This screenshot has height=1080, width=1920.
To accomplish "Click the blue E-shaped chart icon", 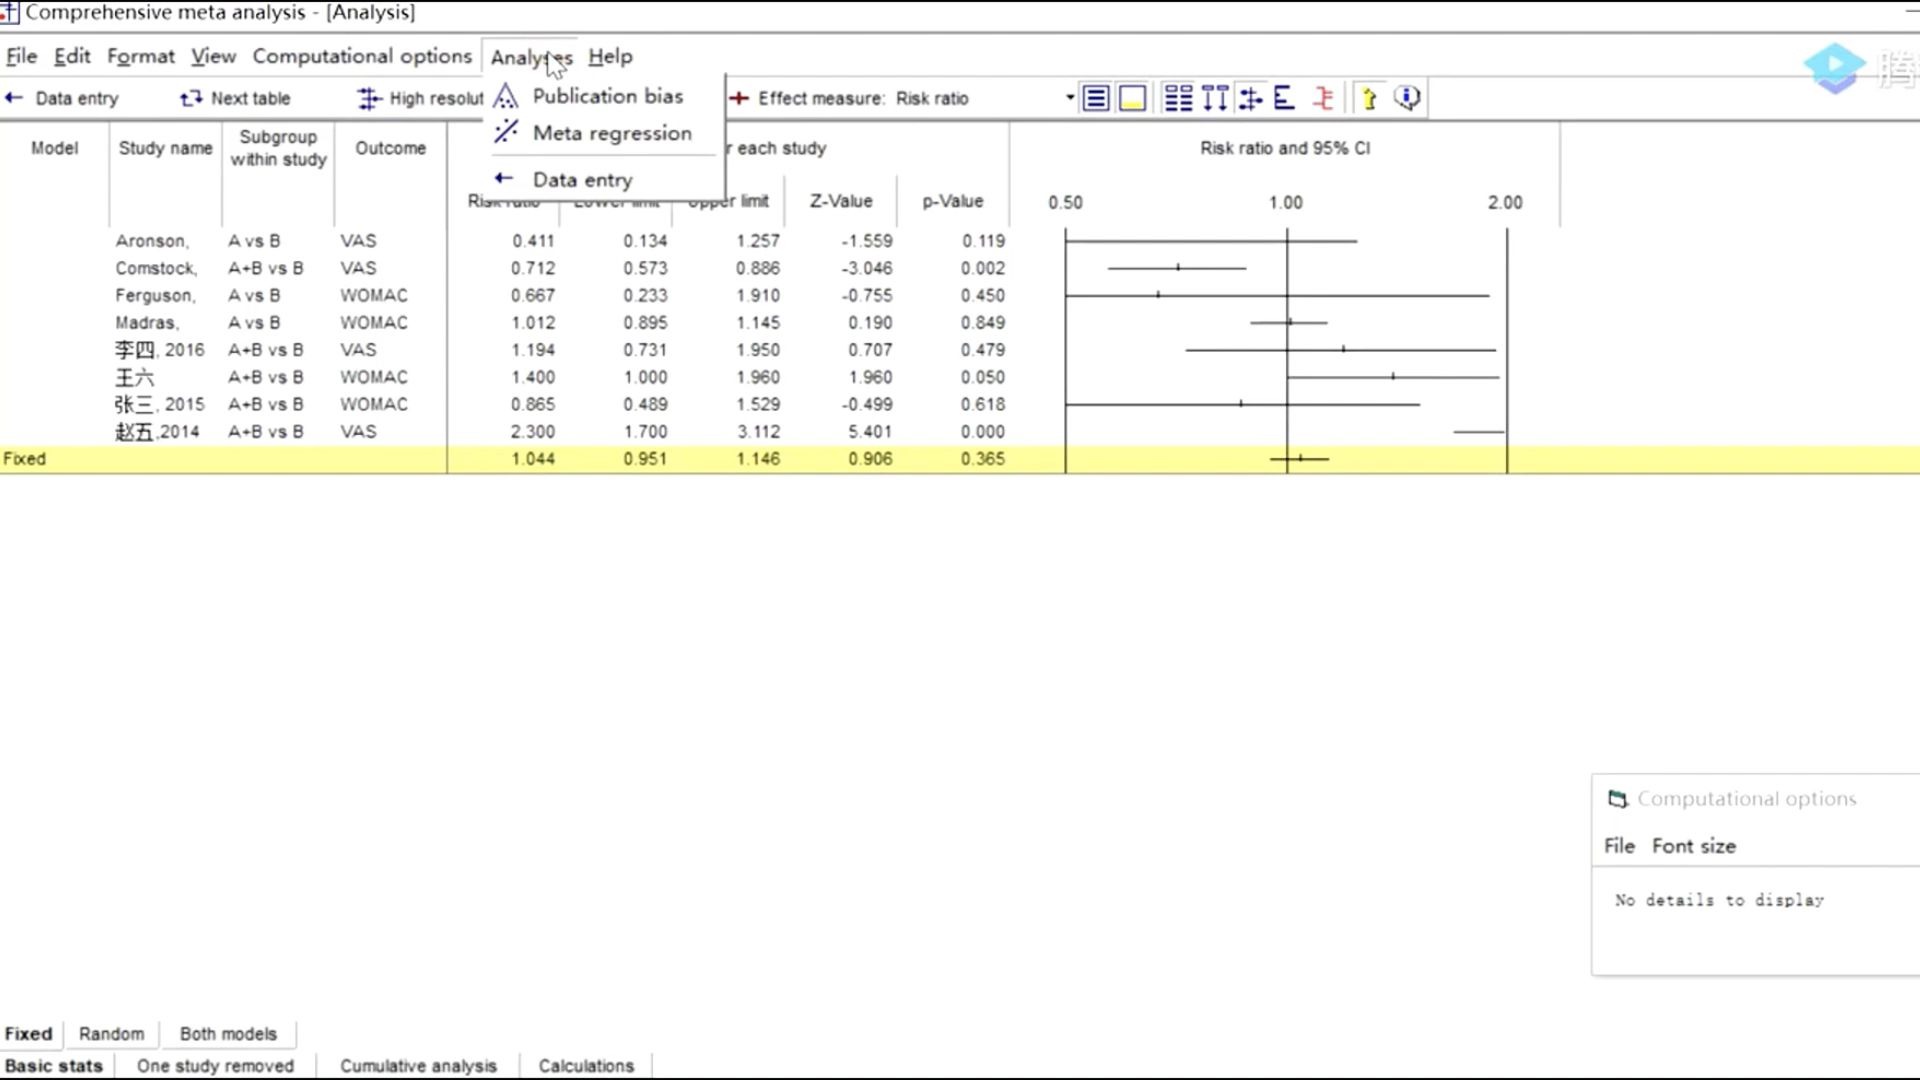I will click(1284, 98).
